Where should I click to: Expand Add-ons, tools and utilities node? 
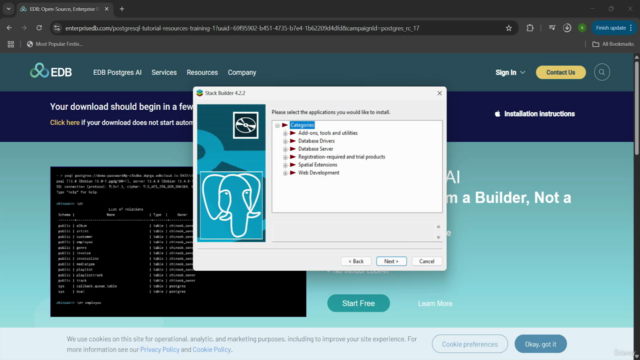click(285, 133)
